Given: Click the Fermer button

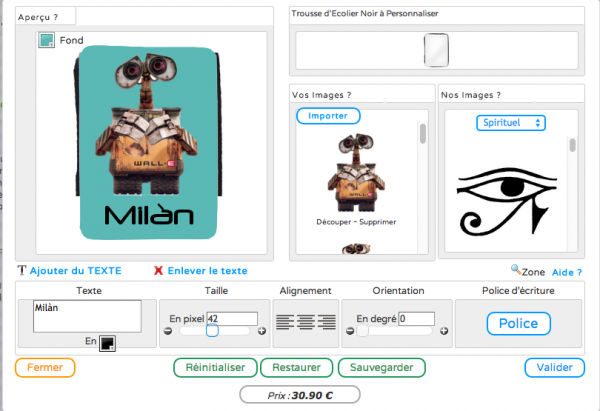Looking at the screenshot, I should pyautogui.click(x=45, y=368).
